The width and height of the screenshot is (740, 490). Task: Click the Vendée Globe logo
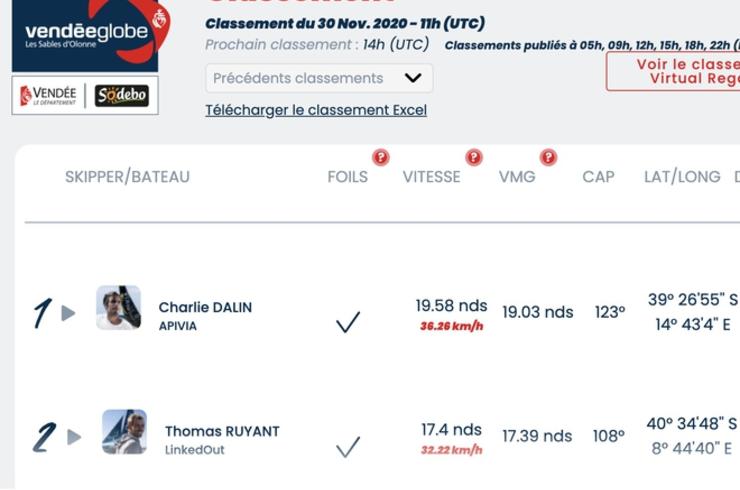coord(85,35)
